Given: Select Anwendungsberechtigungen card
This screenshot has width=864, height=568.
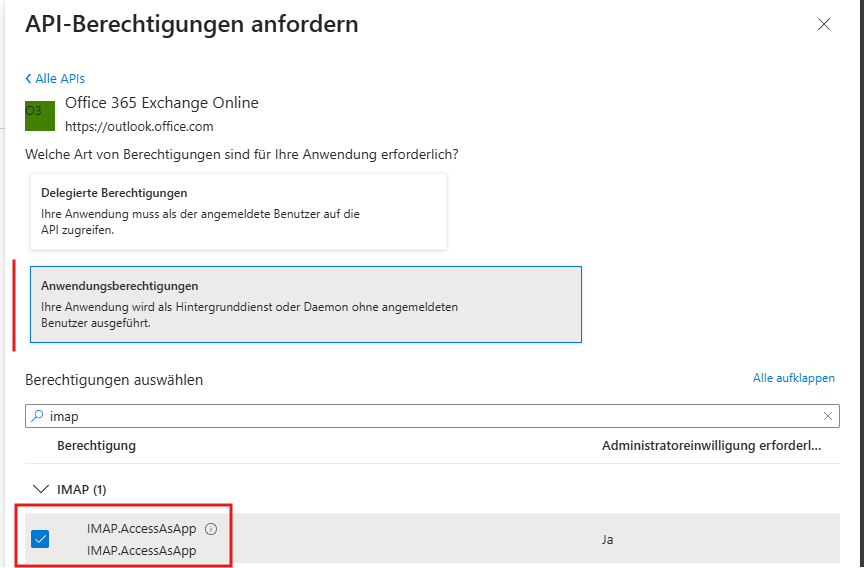Looking at the screenshot, I should 306,305.
